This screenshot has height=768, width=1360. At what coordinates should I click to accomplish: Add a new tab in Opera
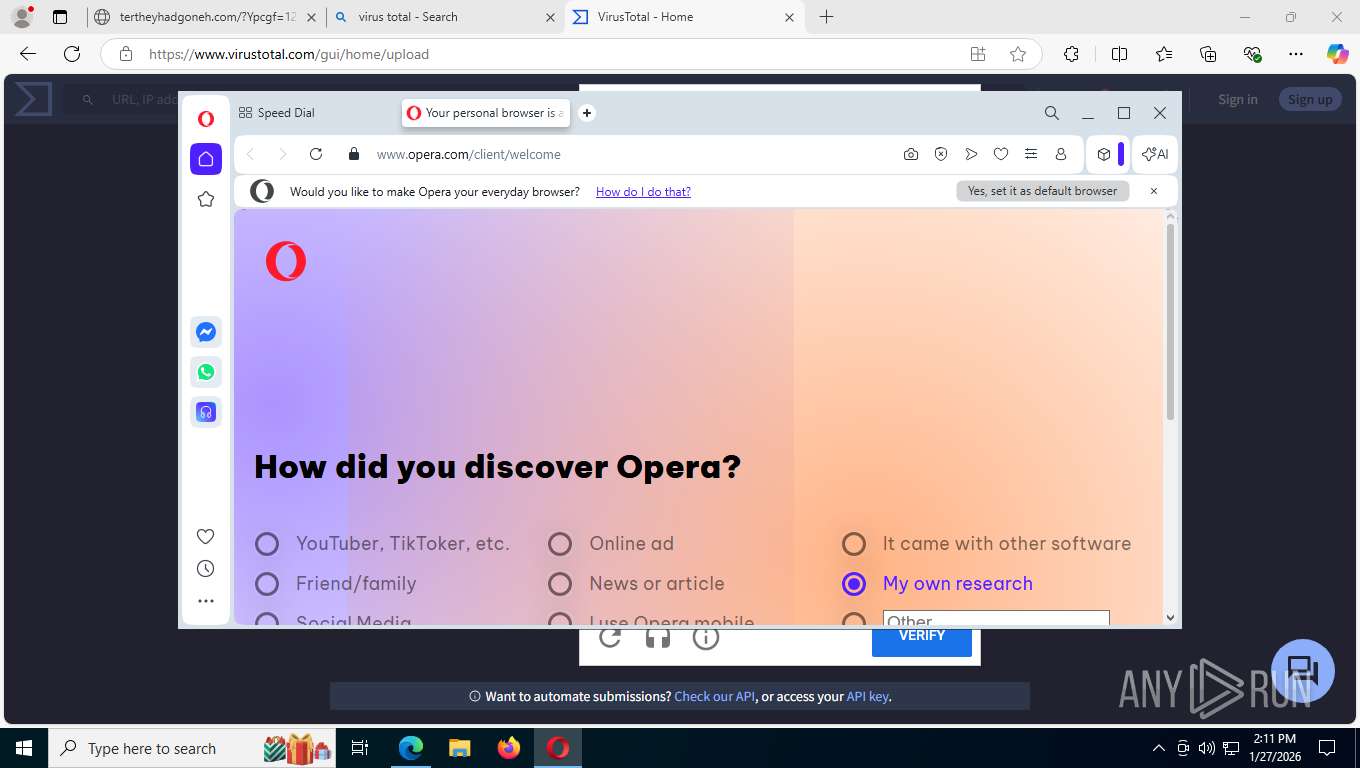point(587,113)
